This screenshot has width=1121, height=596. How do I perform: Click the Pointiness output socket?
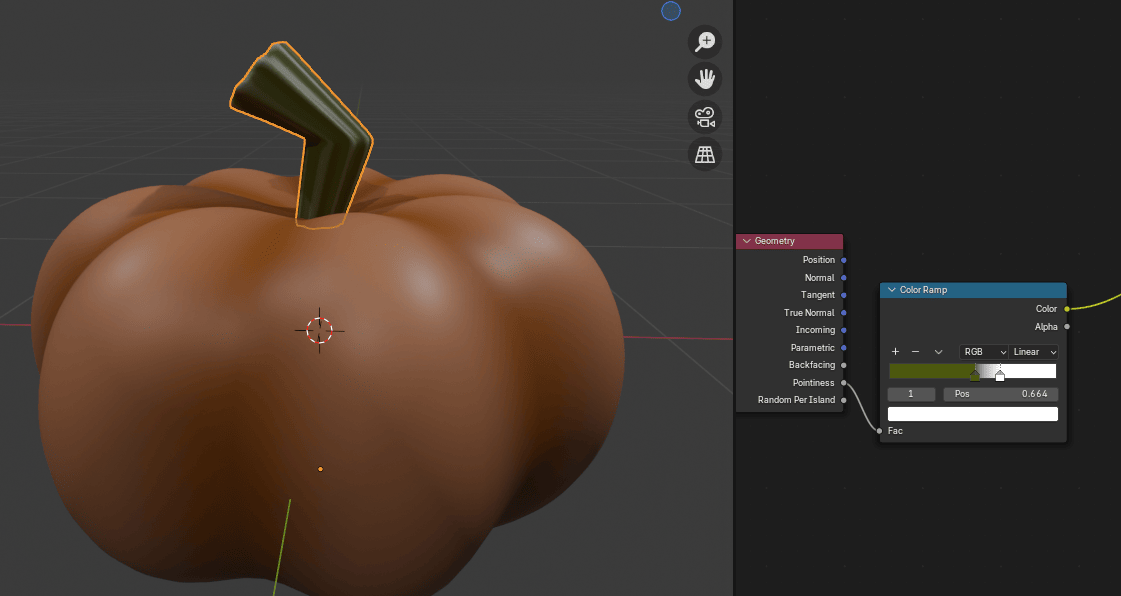click(844, 382)
